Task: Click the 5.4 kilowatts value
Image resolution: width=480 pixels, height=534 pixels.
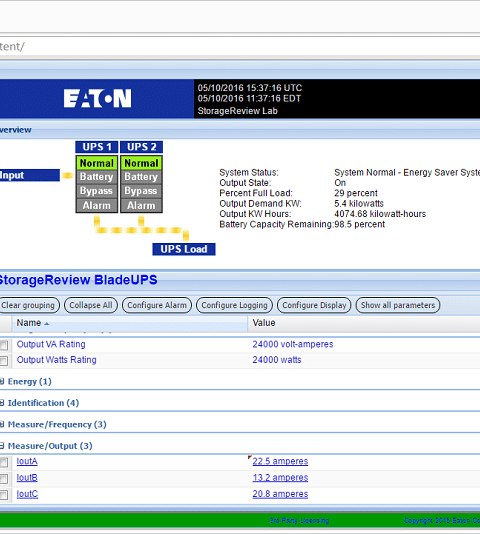Action: tap(359, 204)
